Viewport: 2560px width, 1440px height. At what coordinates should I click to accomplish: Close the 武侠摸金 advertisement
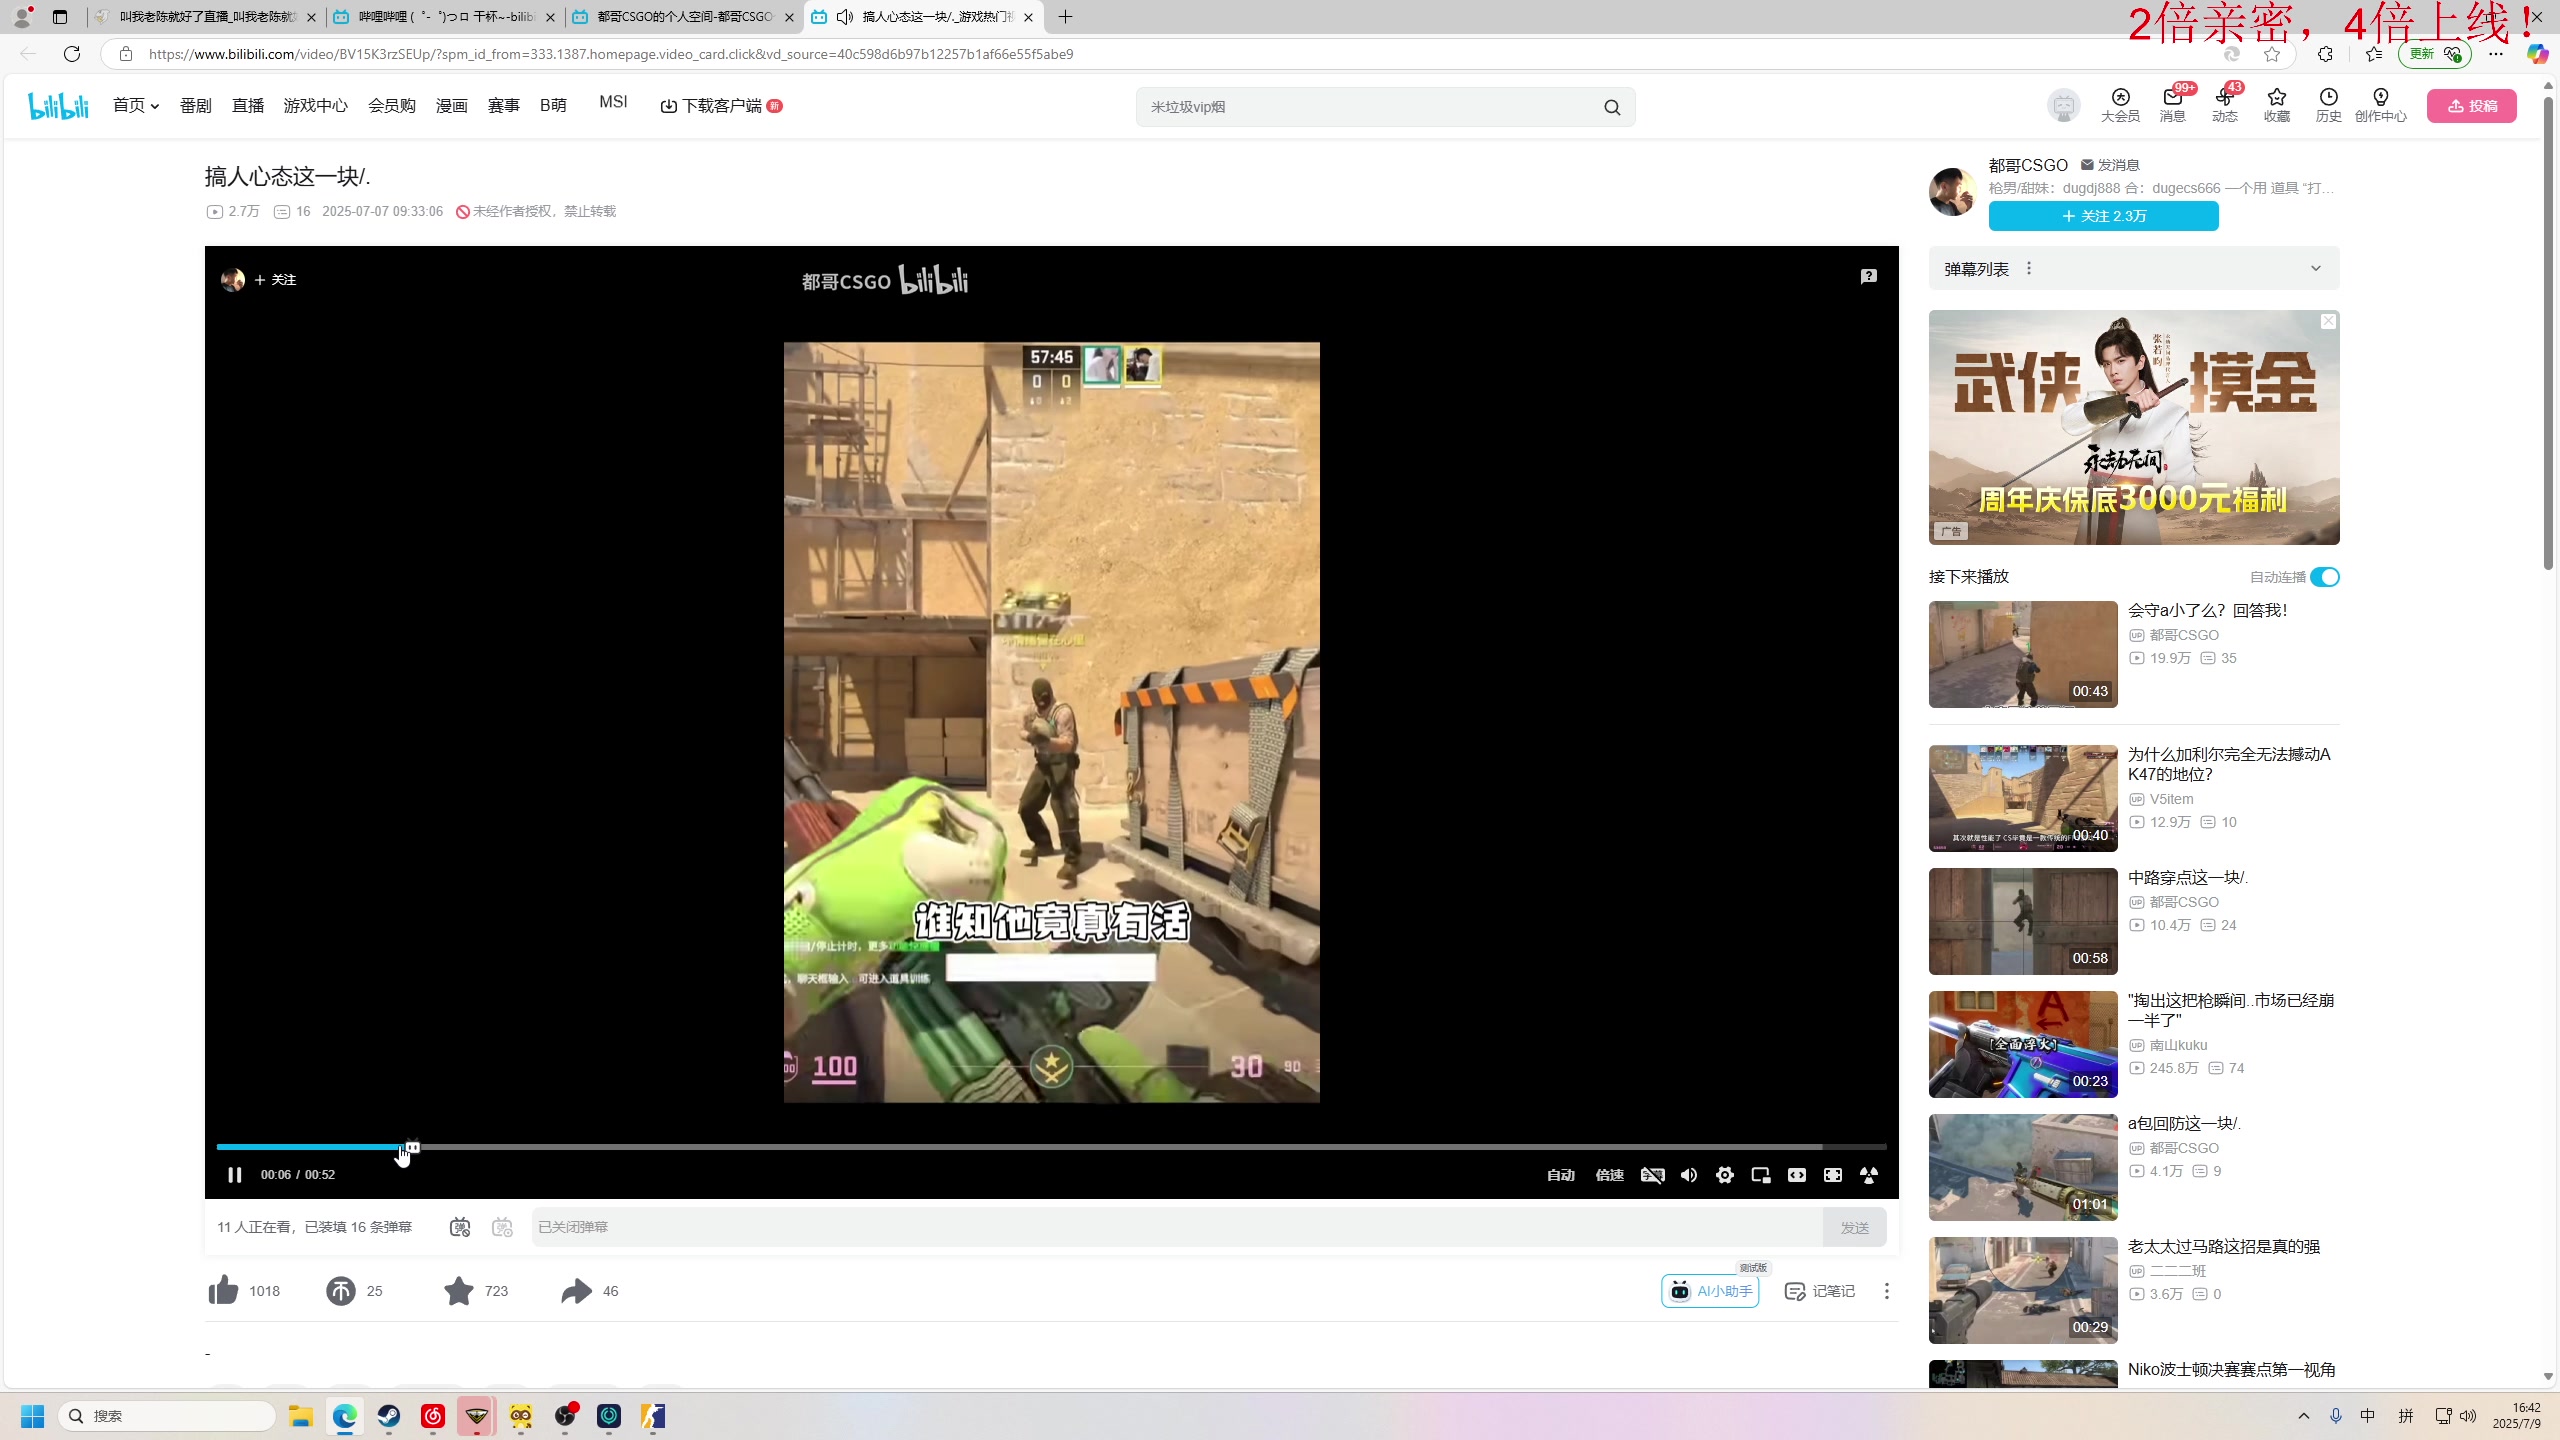tap(2329, 321)
